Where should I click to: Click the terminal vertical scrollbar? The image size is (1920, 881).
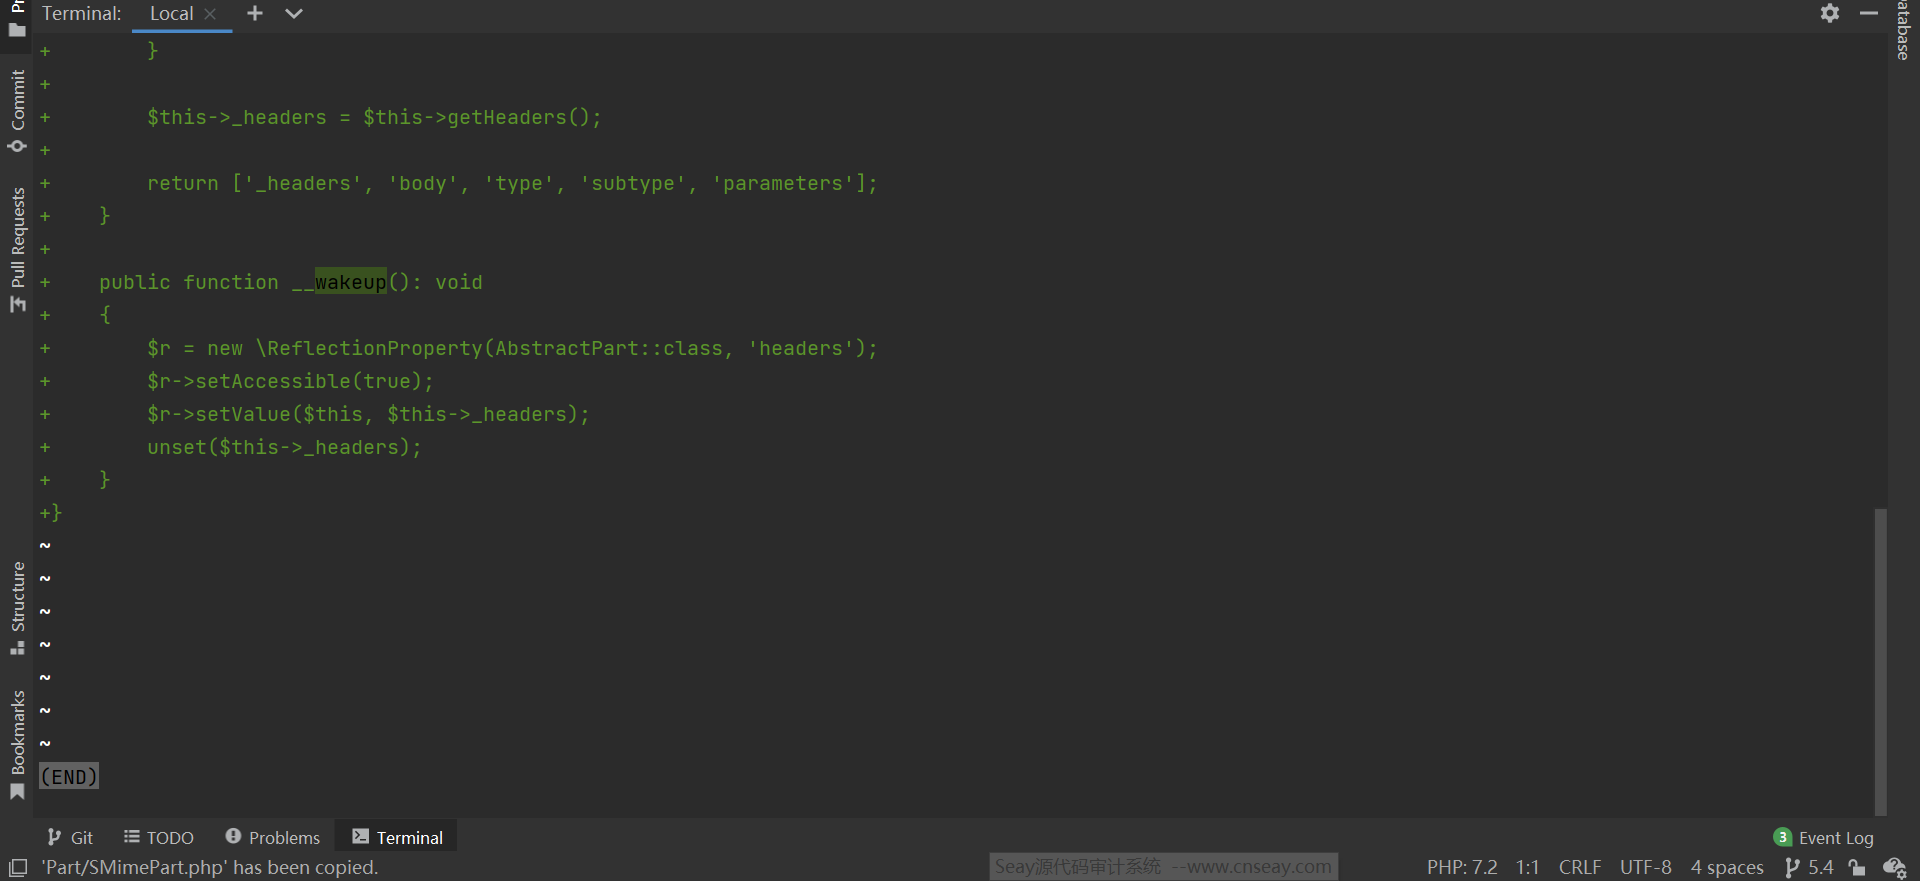click(1880, 660)
